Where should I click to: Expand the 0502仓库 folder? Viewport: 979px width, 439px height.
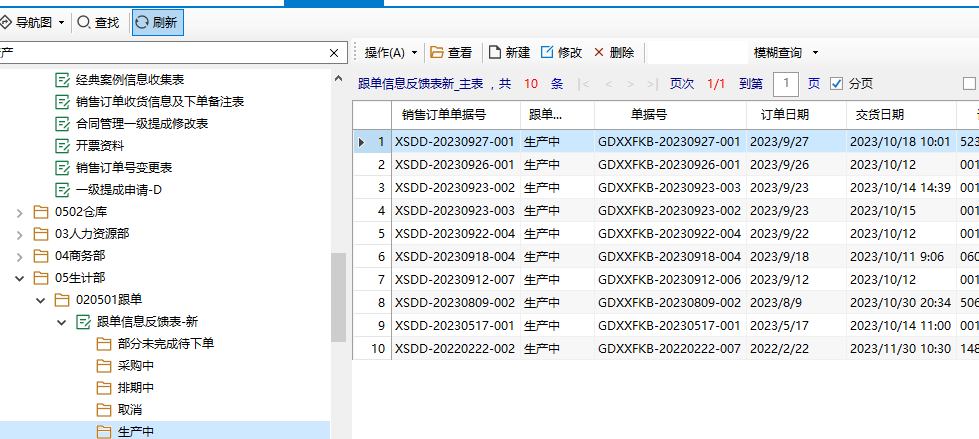pos(19,211)
